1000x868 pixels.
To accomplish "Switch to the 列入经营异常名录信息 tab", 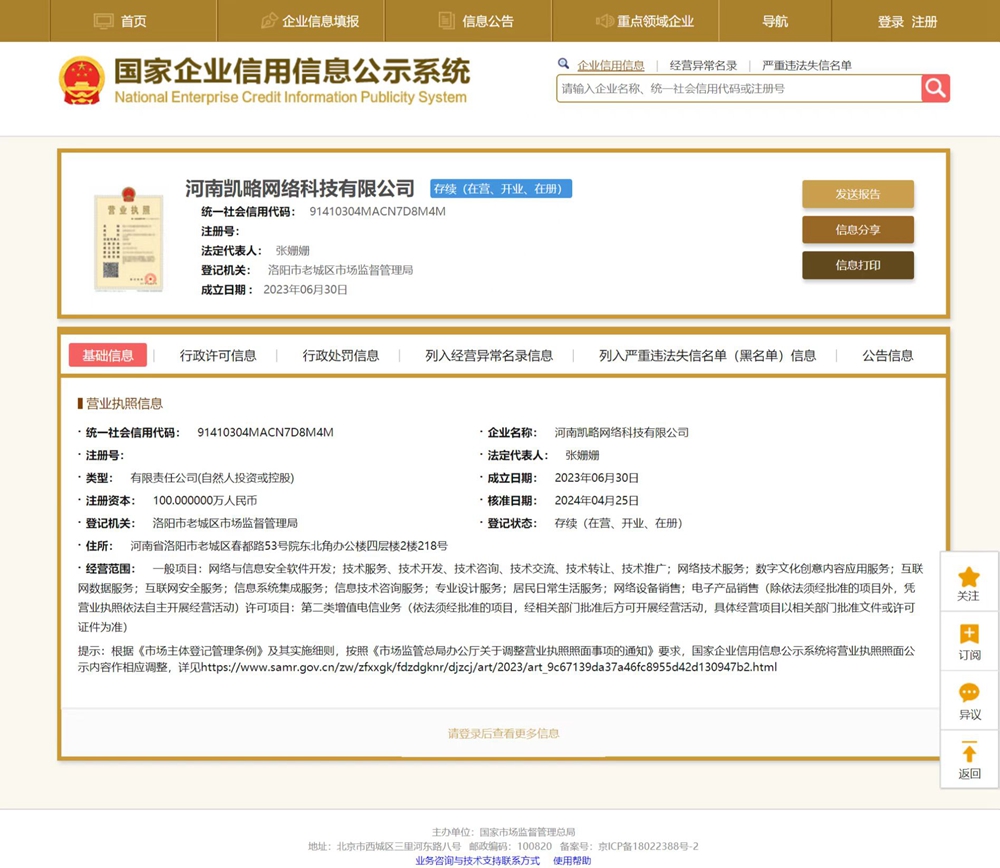I will click(489, 355).
